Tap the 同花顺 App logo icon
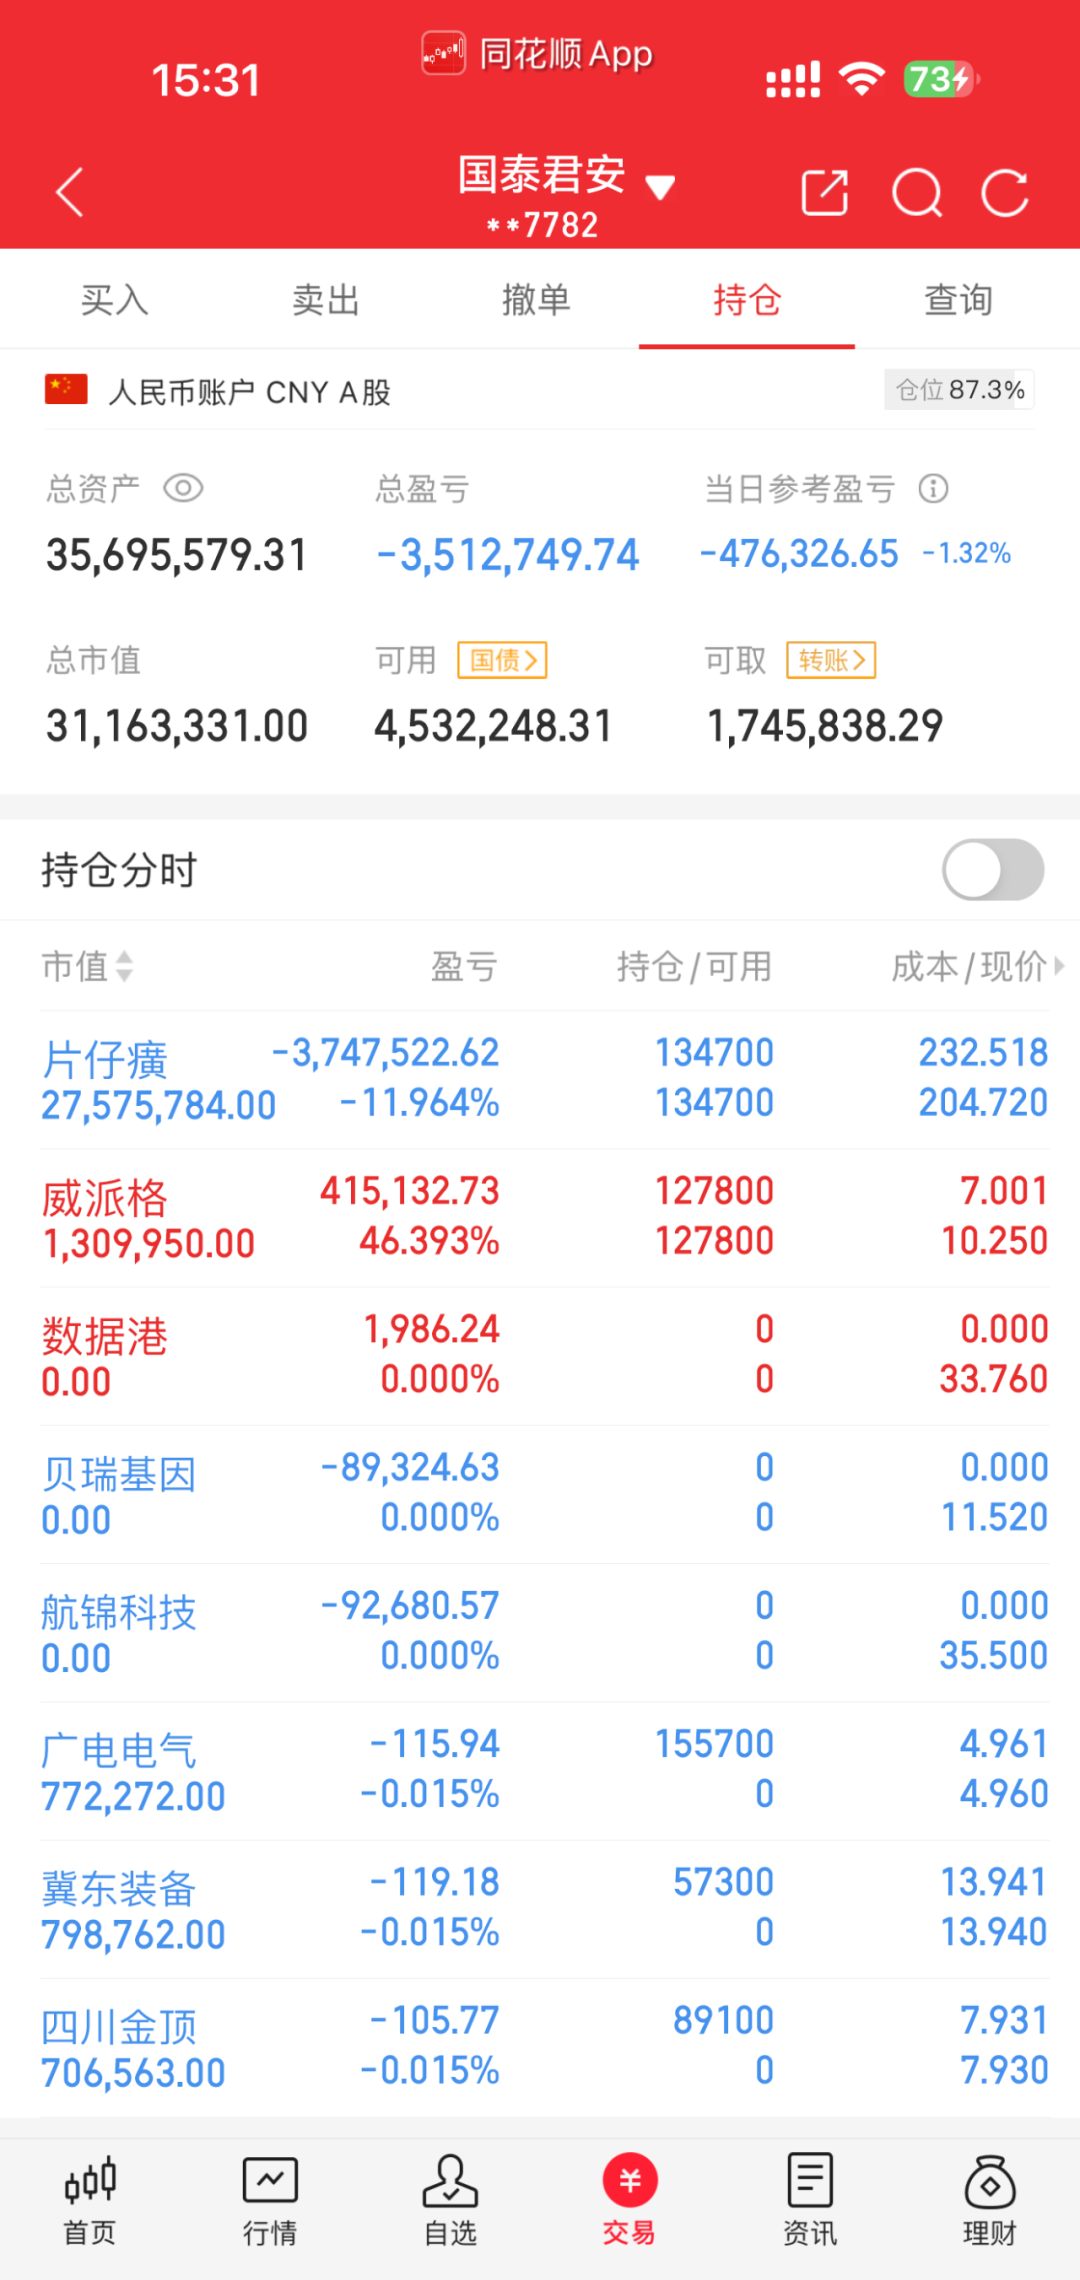 point(443,53)
